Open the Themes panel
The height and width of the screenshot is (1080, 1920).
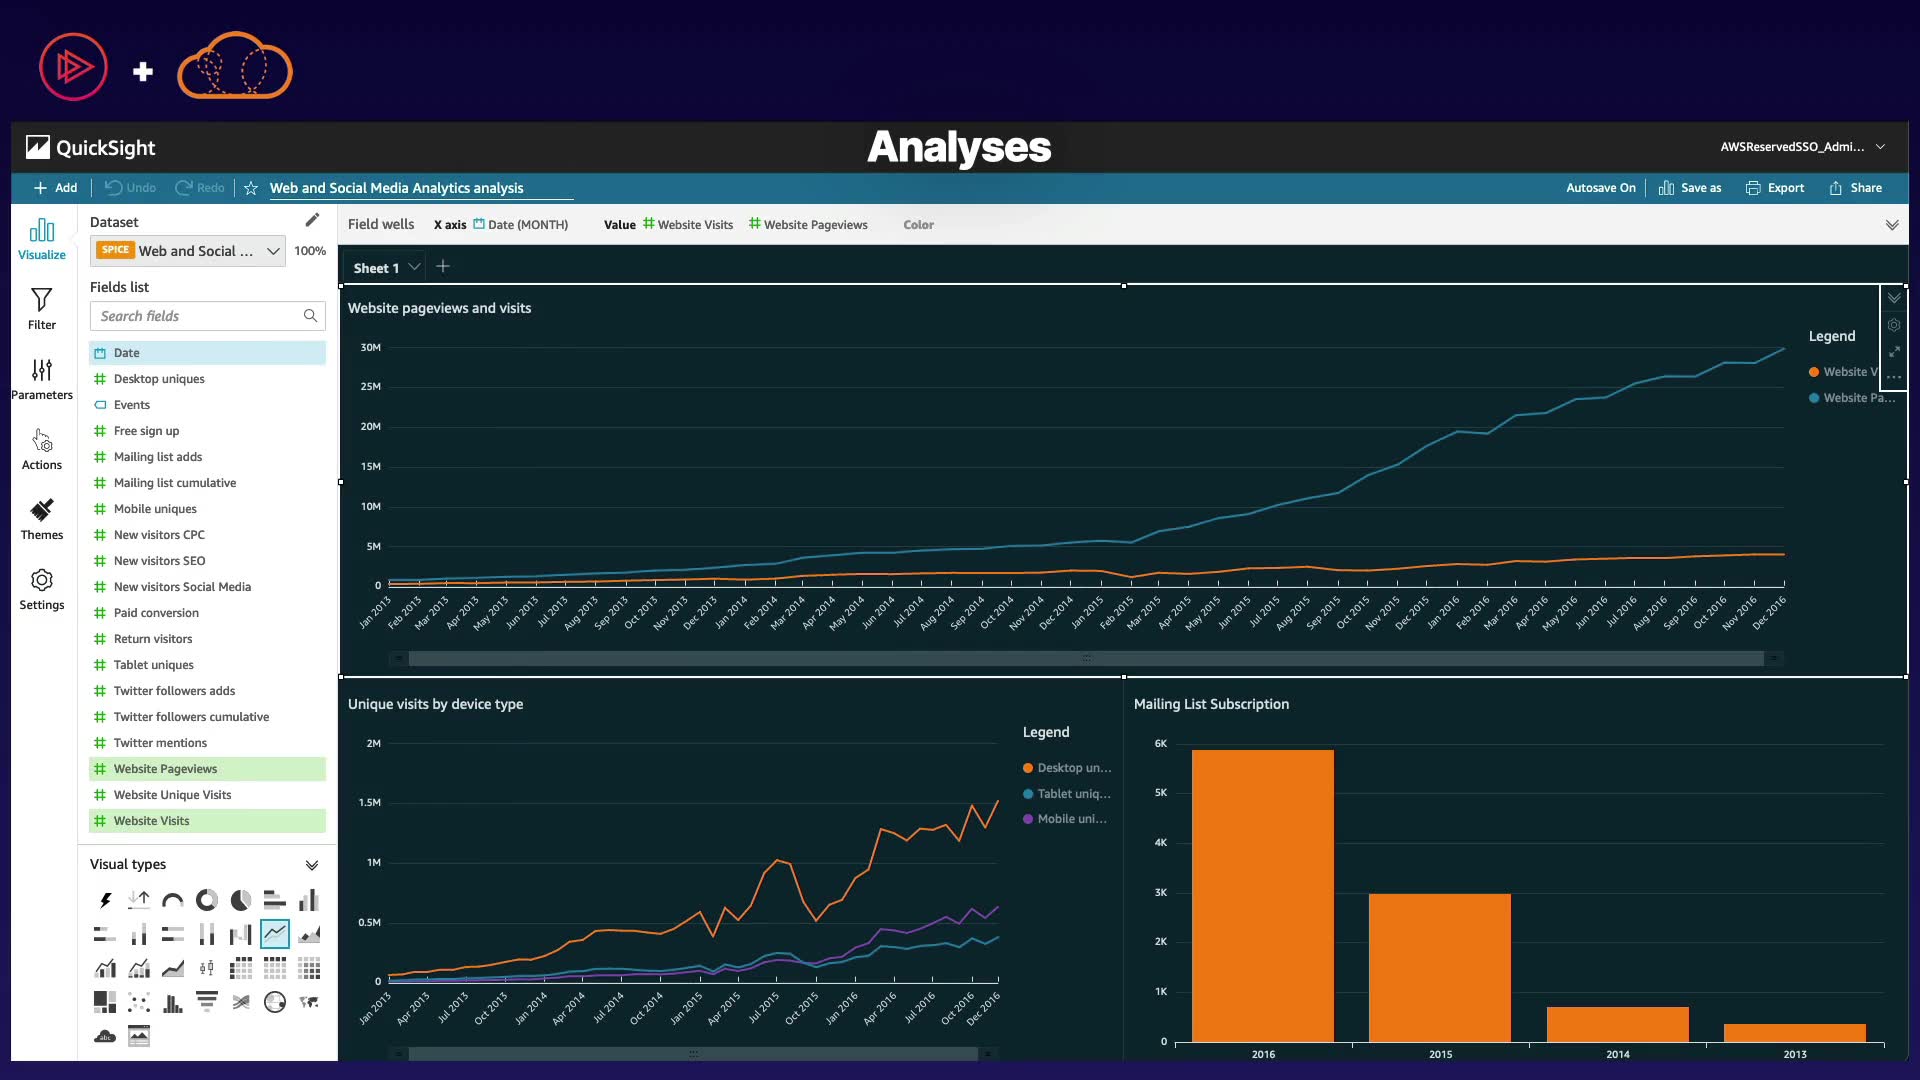pos(41,519)
